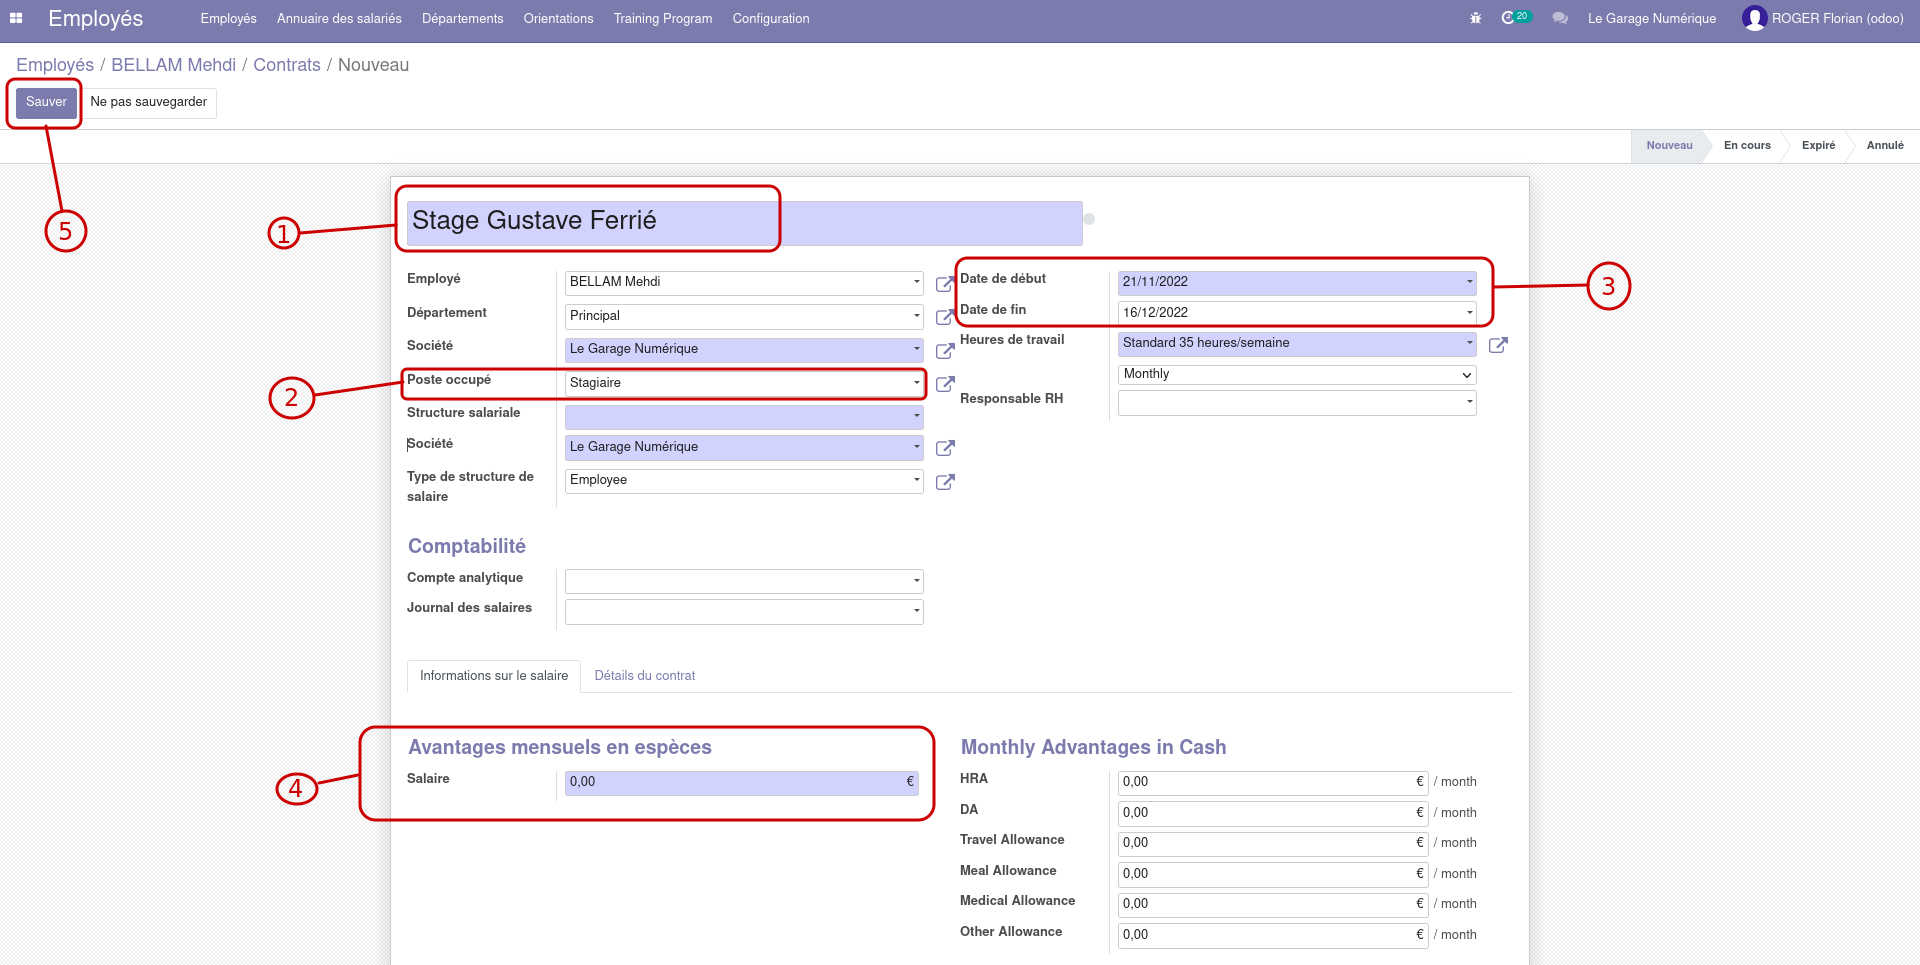
Task: Click the debug bug icon
Action: point(1475,18)
